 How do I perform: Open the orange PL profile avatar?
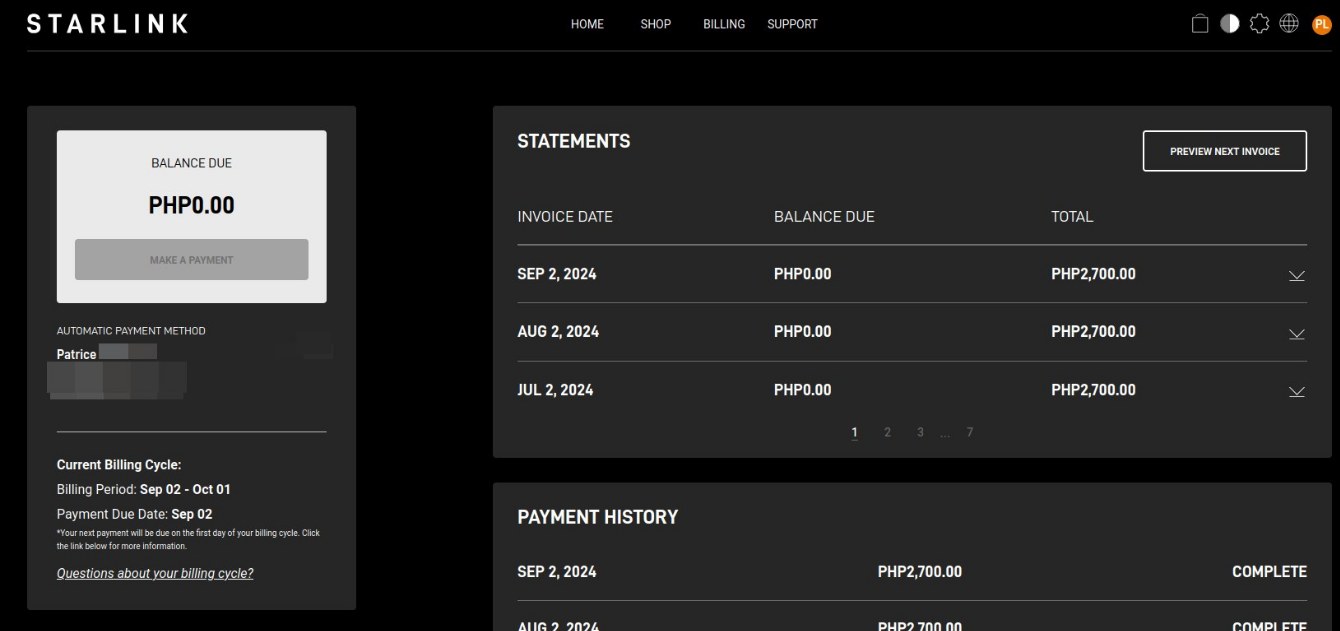coord(1321,24)
